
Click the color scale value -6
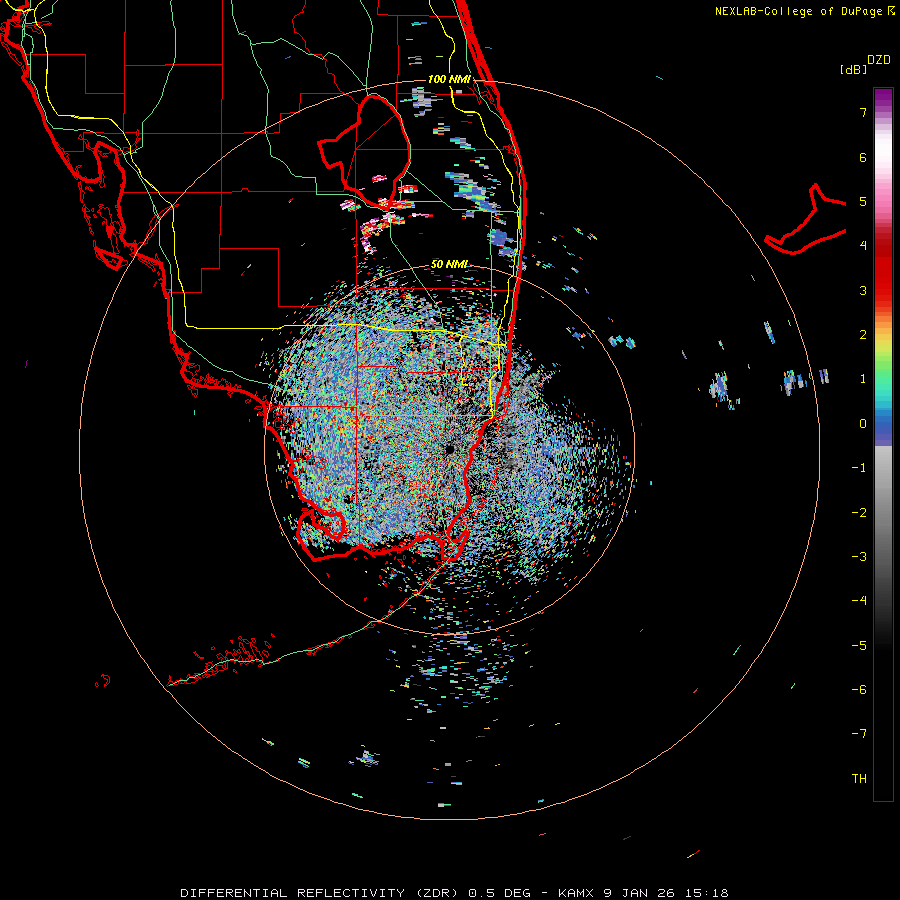pyautogui.click(x=859, y=690)
